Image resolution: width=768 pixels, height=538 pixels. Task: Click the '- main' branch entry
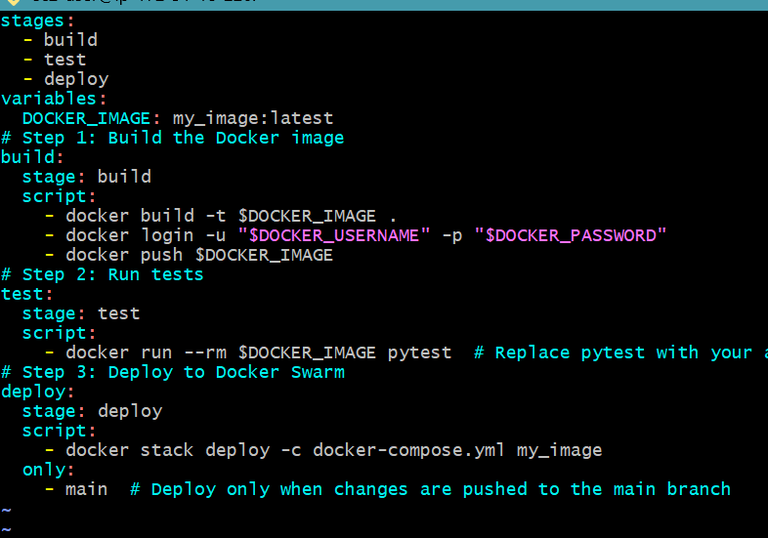tap(76, 489)
